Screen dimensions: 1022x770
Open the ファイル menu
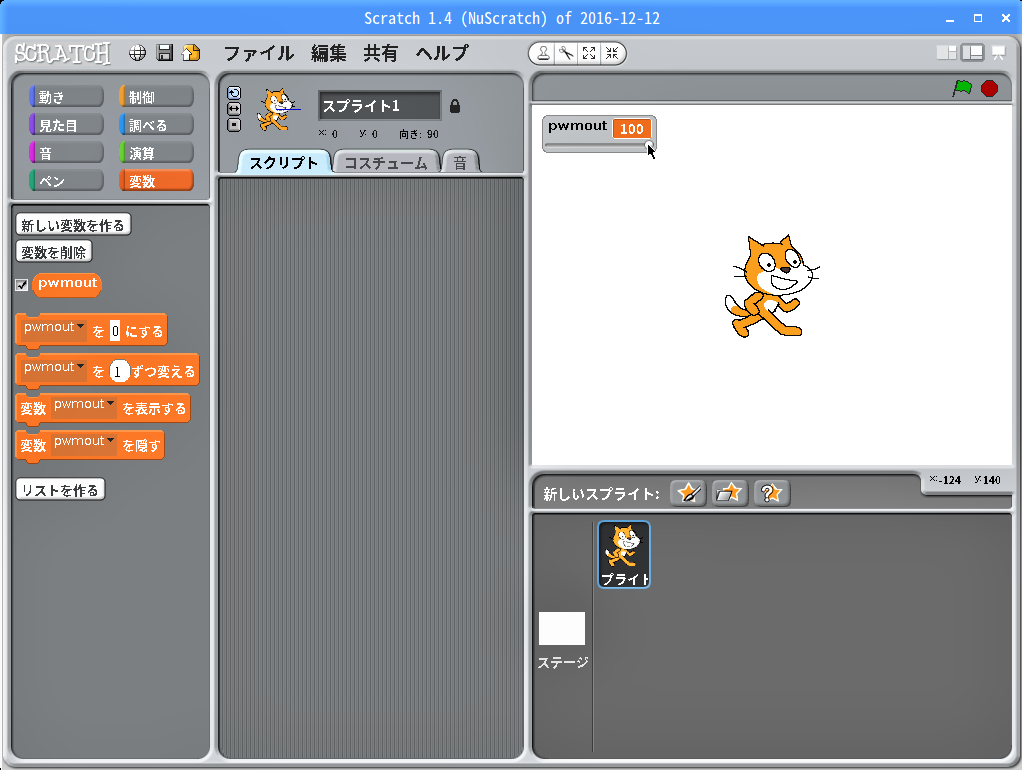(x=258, y=53)
